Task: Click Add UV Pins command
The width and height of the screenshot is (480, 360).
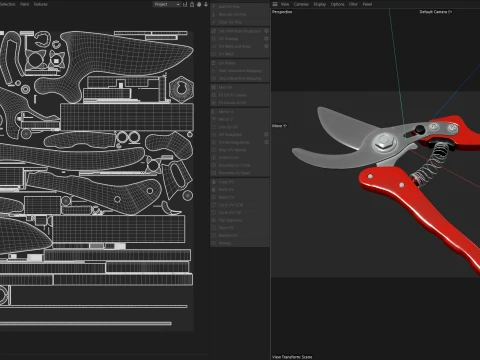Action: click(240, 7)
